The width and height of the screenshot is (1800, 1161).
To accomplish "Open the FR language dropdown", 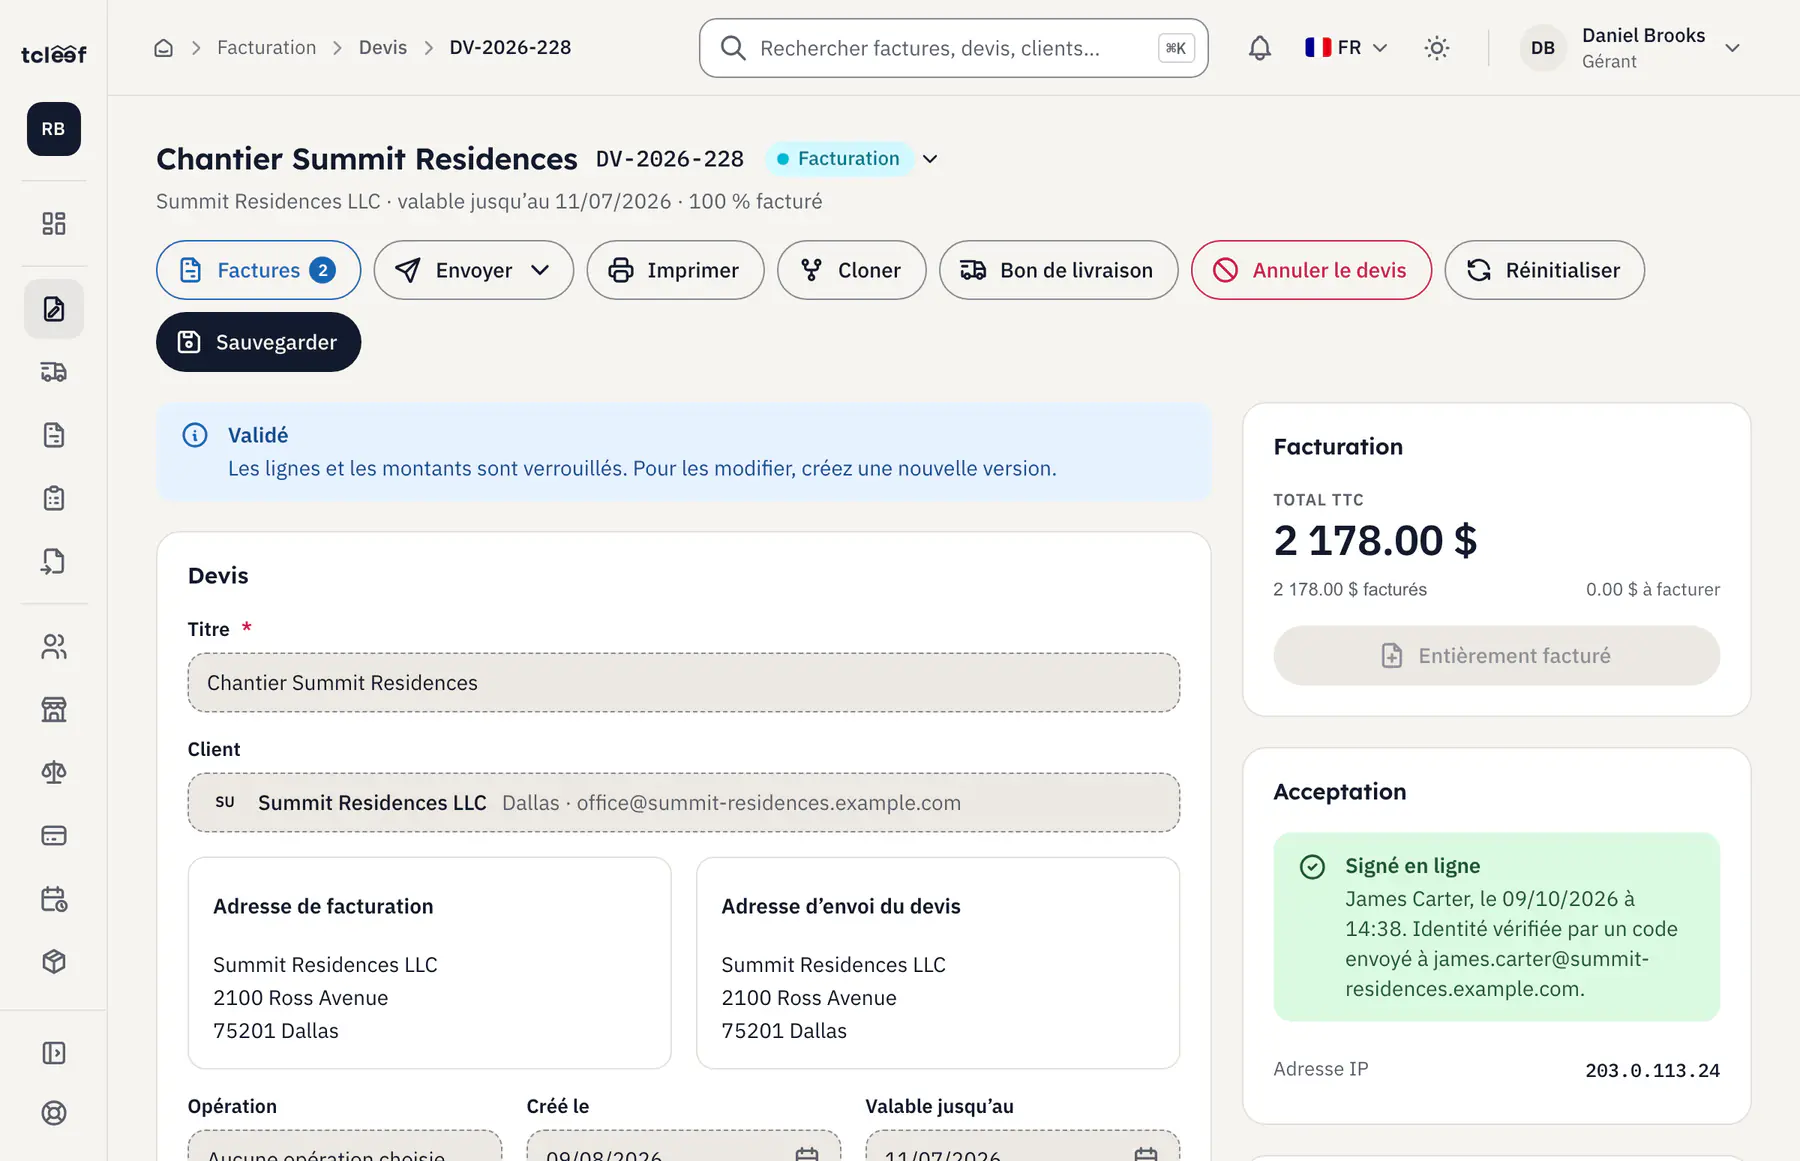I will click(1346, 48).
